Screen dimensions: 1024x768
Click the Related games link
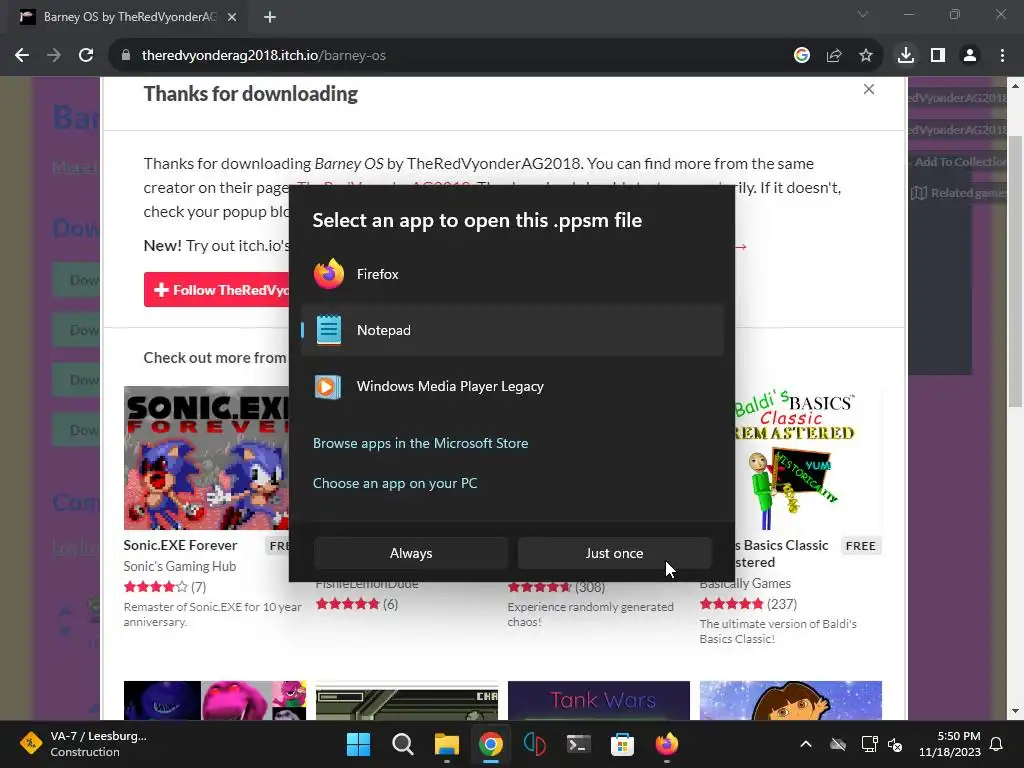tap(960, 193)
